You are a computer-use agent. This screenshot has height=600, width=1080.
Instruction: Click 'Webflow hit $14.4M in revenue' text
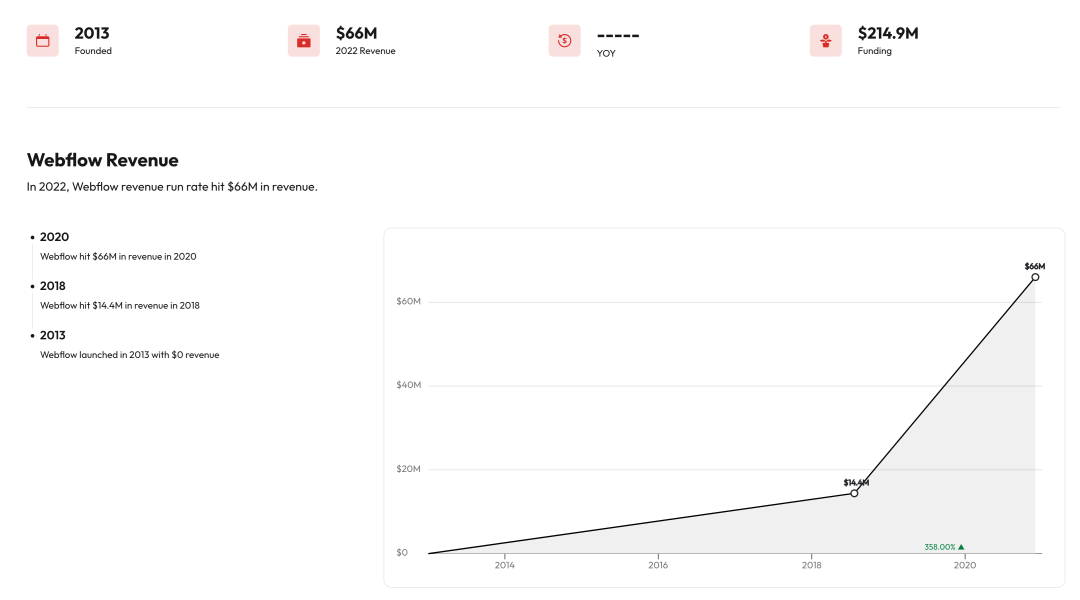tap(120, 306)
